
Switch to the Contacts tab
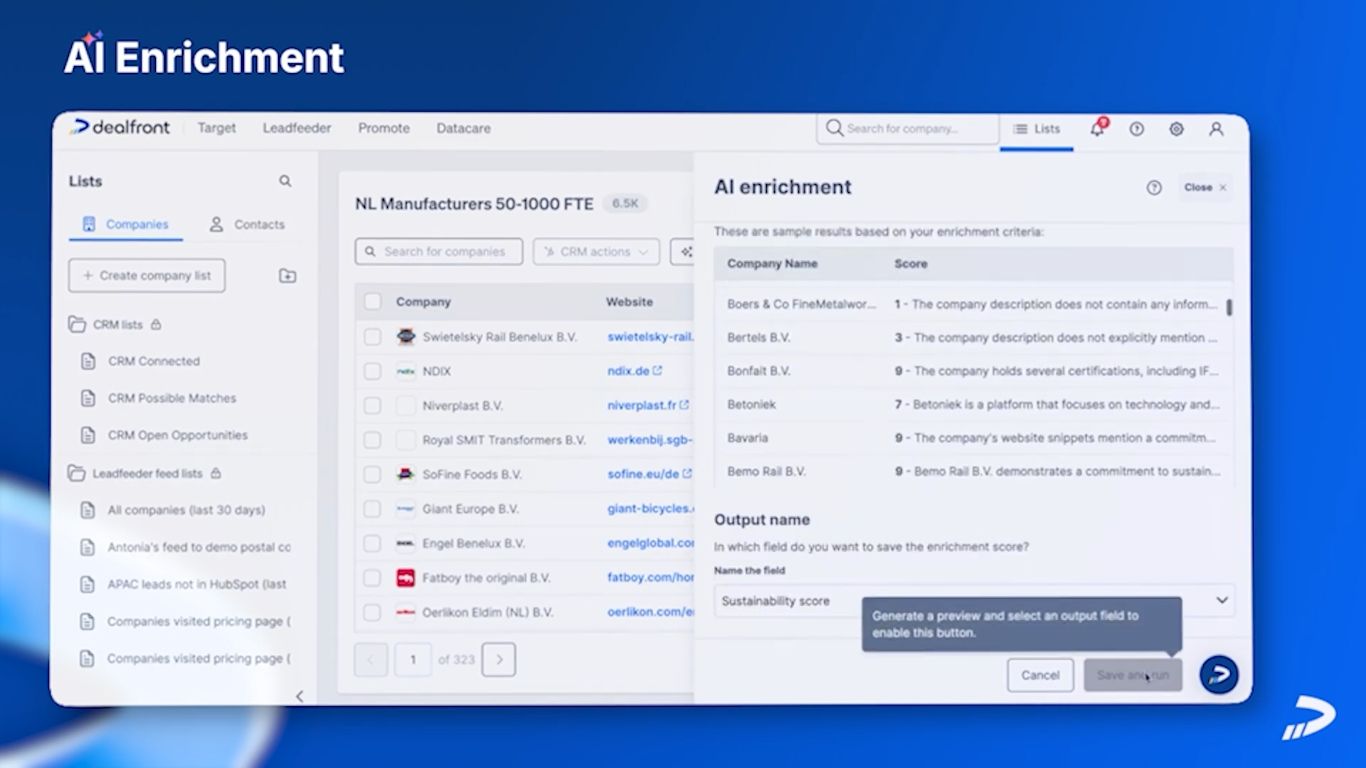click(x=247, y=224)
